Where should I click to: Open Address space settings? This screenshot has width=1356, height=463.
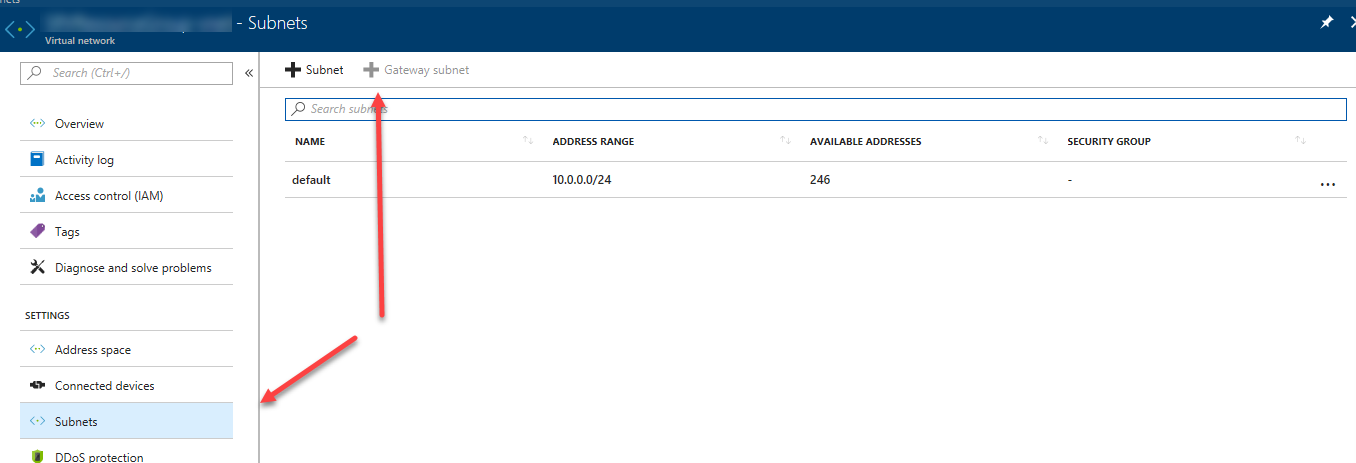click(93, 350)
